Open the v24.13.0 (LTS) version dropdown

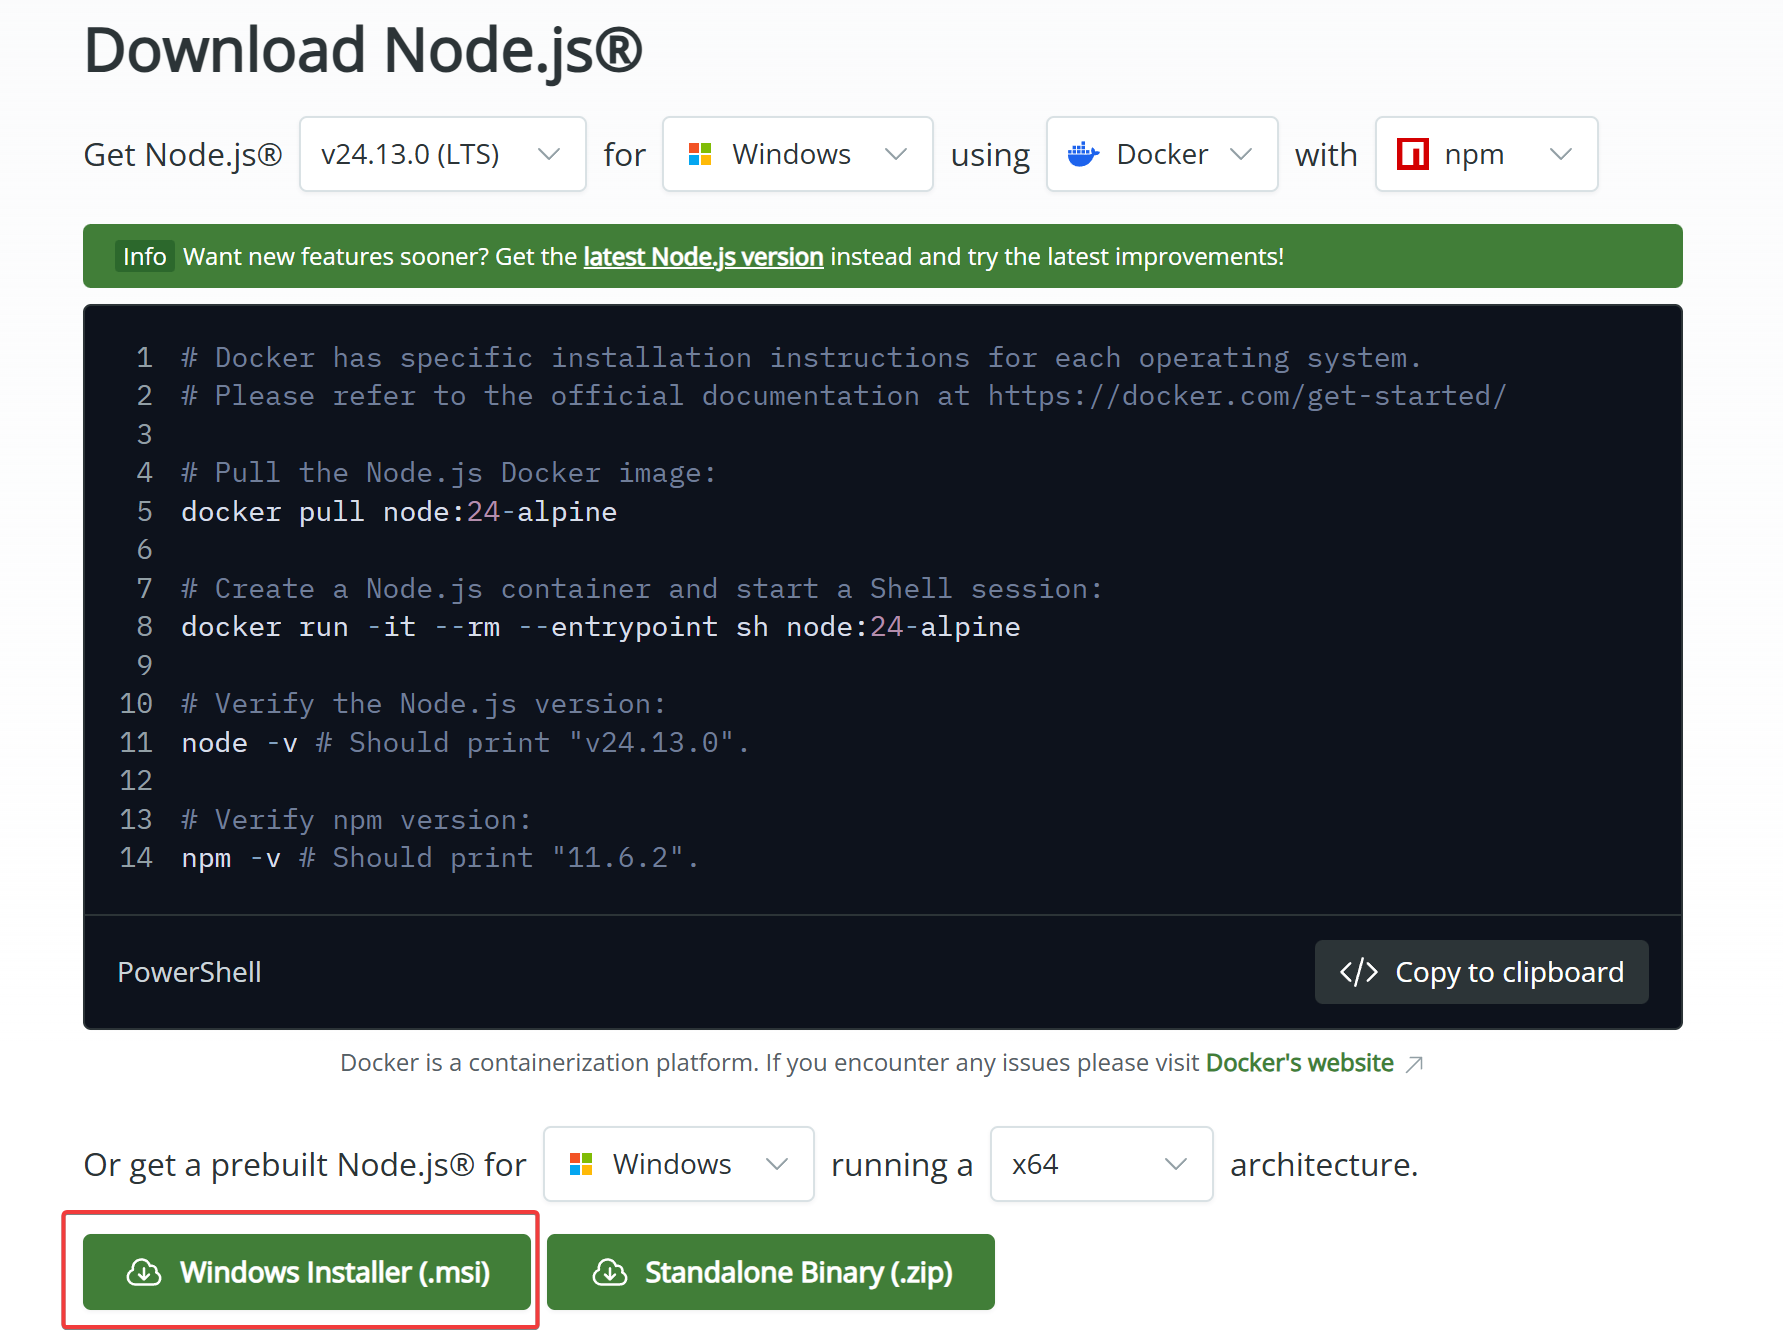(x=442, y=154)
